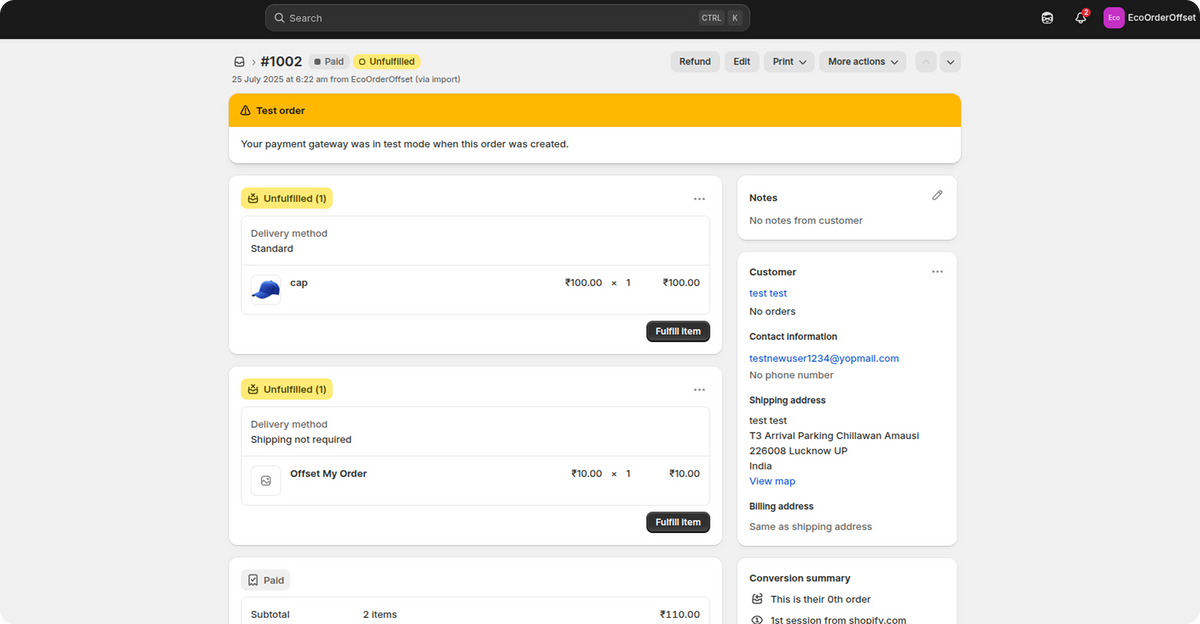This screenshot has height=624, width=1200.
Task: Open the test test customer link
Action: point(768,293)
